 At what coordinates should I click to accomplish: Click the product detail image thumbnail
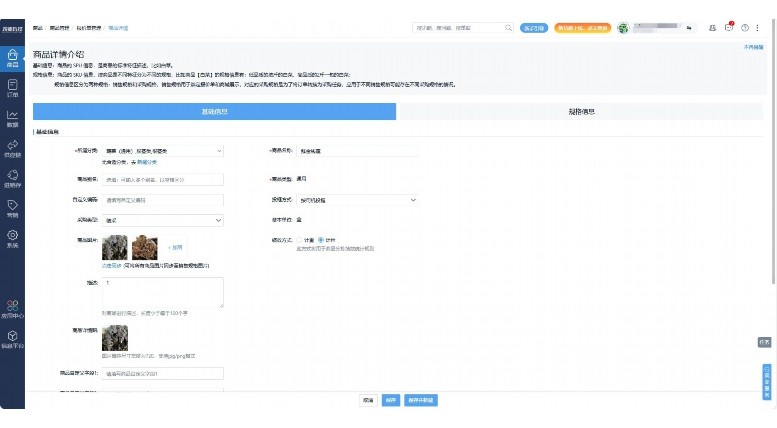[x=115, y=338]
